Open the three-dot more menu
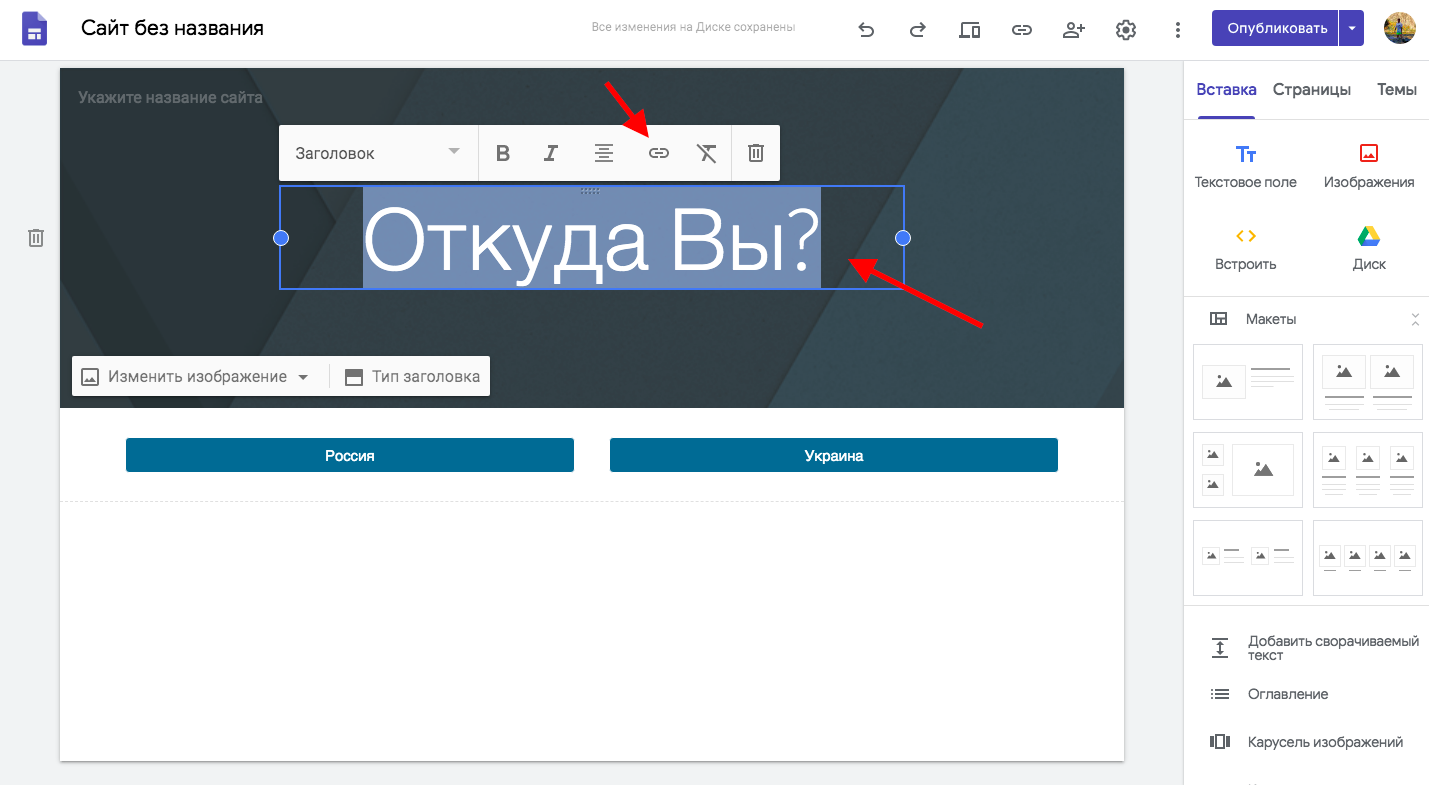The width and height of the screenshot is (1429, 785). click(x=1178, y=30)
